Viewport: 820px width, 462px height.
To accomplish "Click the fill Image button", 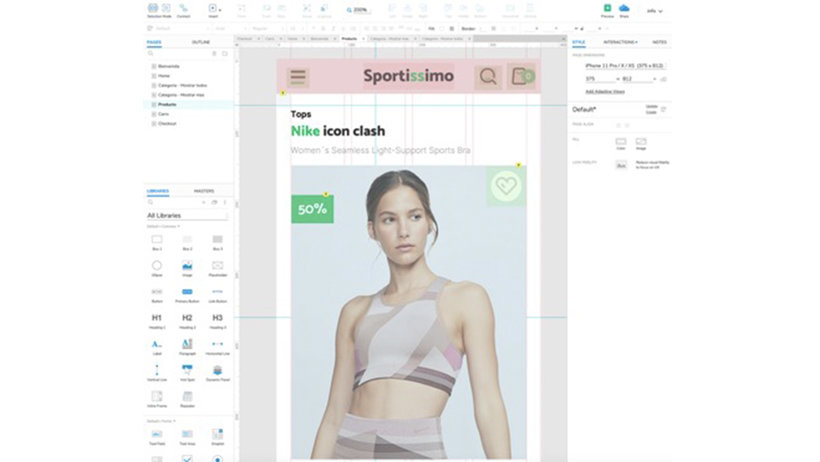I will 641,144.
